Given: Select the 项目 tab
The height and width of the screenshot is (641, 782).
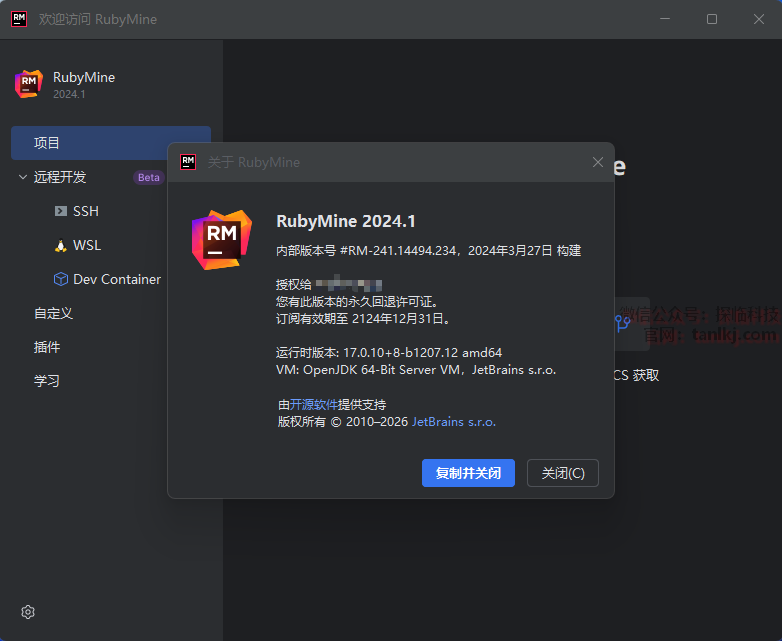Looking at the screenshot, I should 47,143.
